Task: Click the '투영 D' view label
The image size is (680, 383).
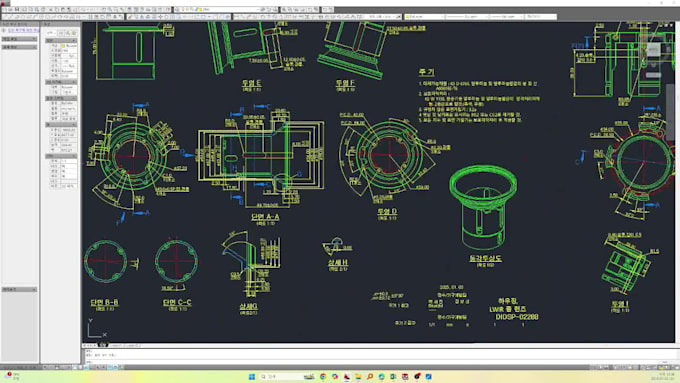Action: [387, 211]
